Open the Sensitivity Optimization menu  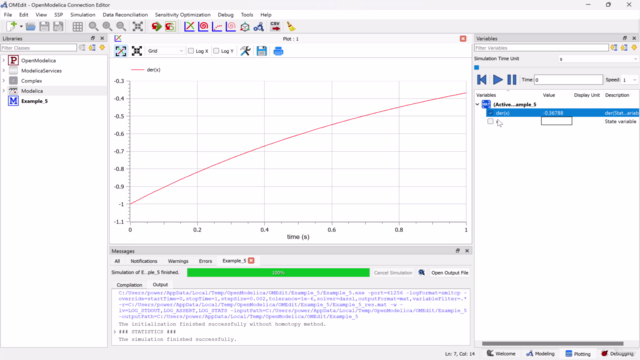(x=182, y=15)
